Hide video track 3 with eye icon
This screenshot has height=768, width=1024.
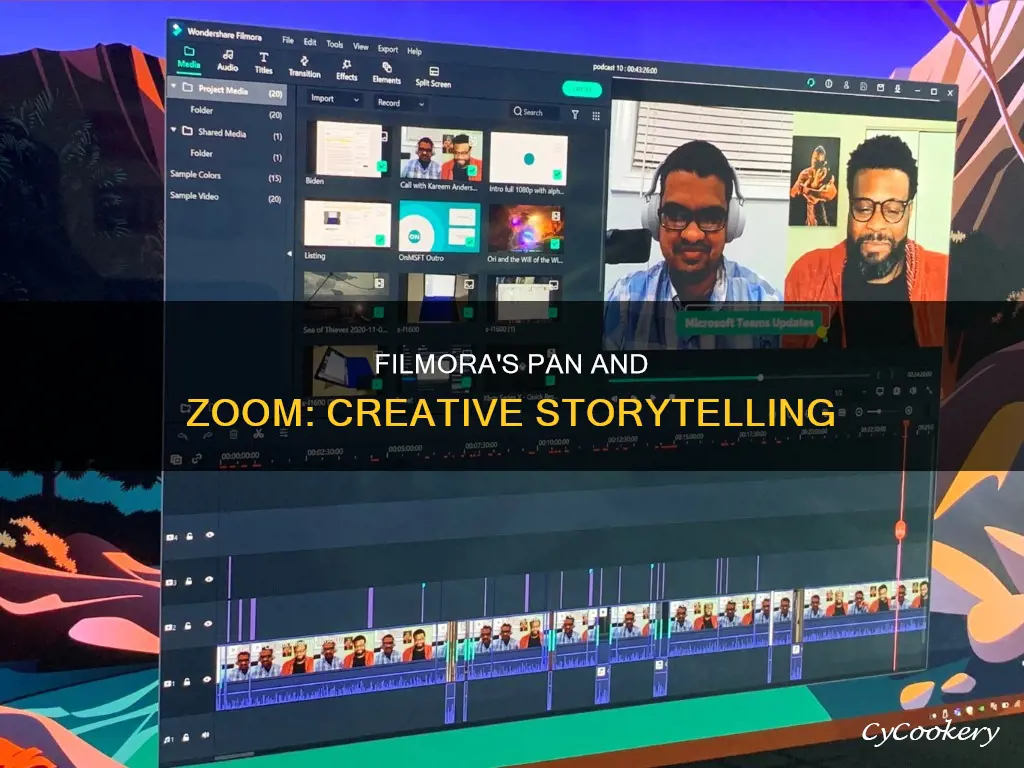[209, 579]
